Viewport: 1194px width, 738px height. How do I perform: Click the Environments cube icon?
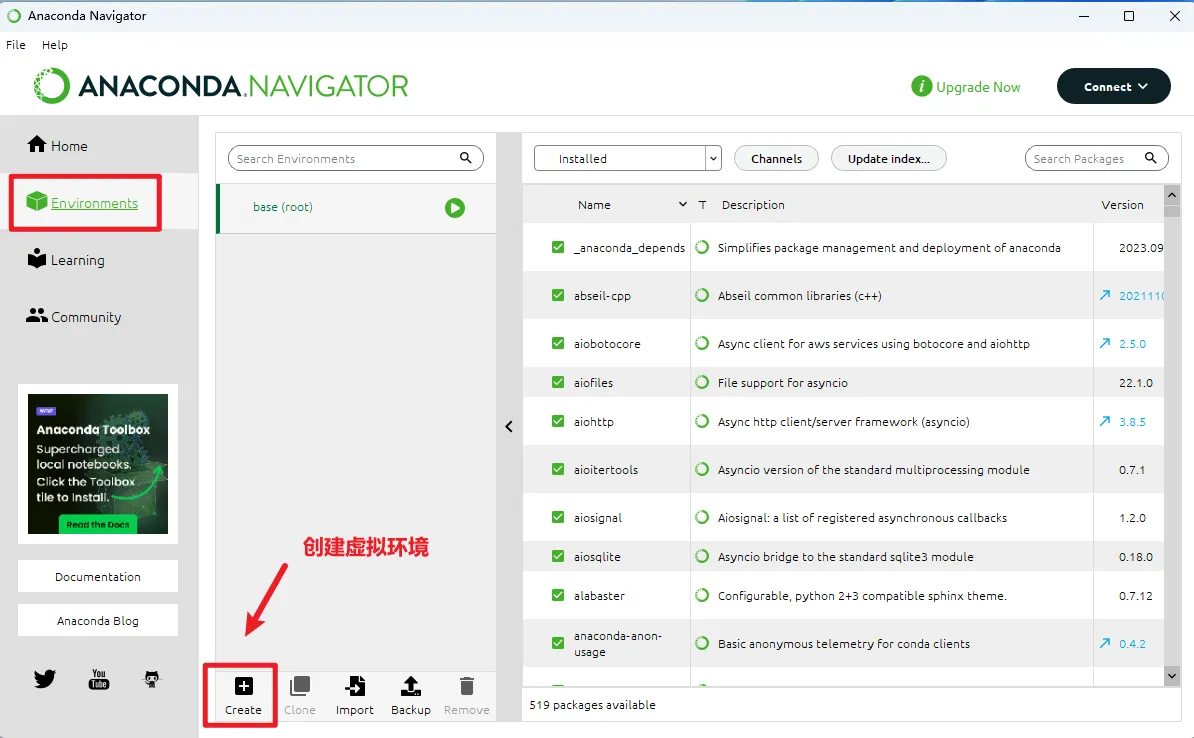37,201
